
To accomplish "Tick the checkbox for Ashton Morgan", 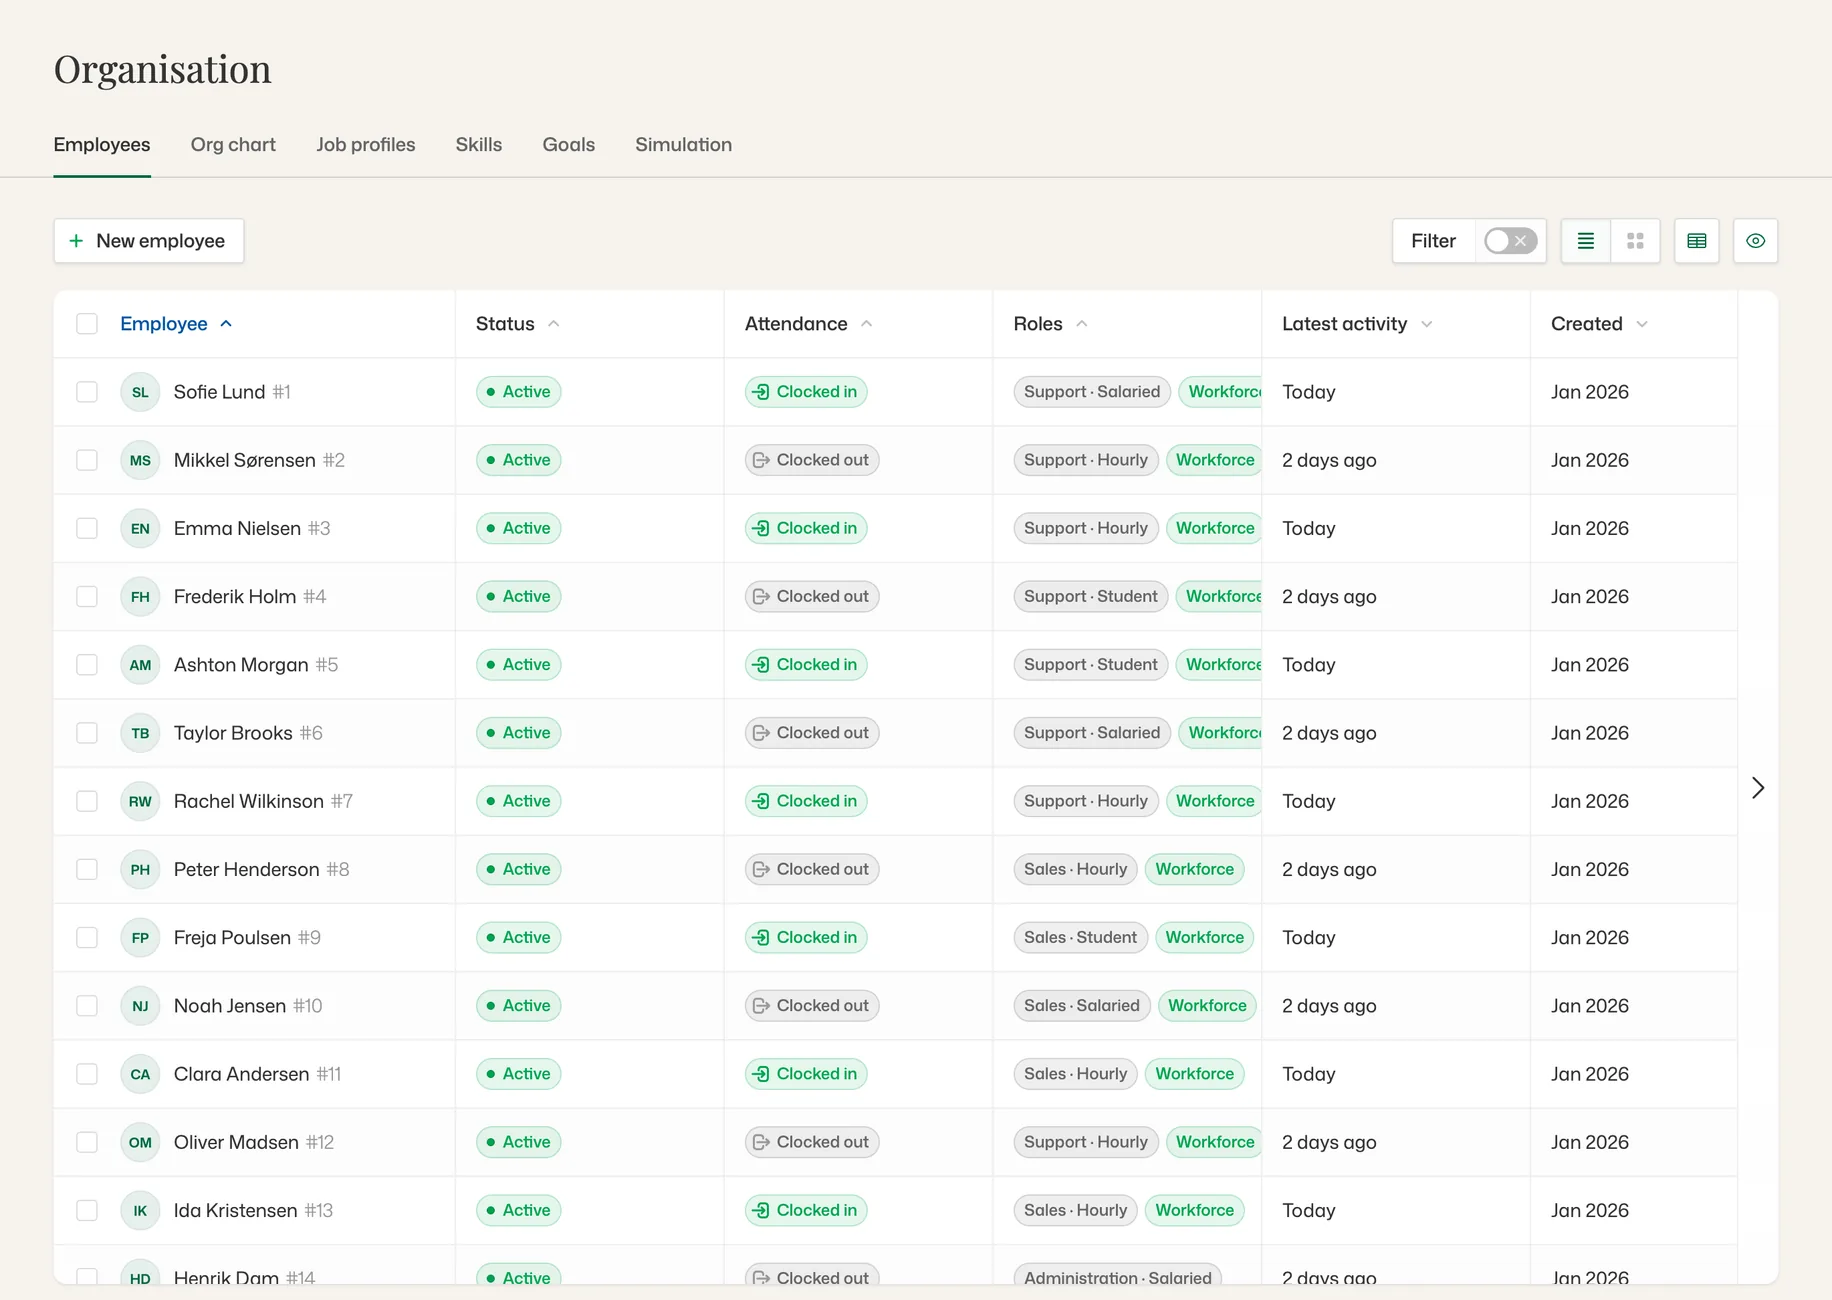I will coord(87,665).
